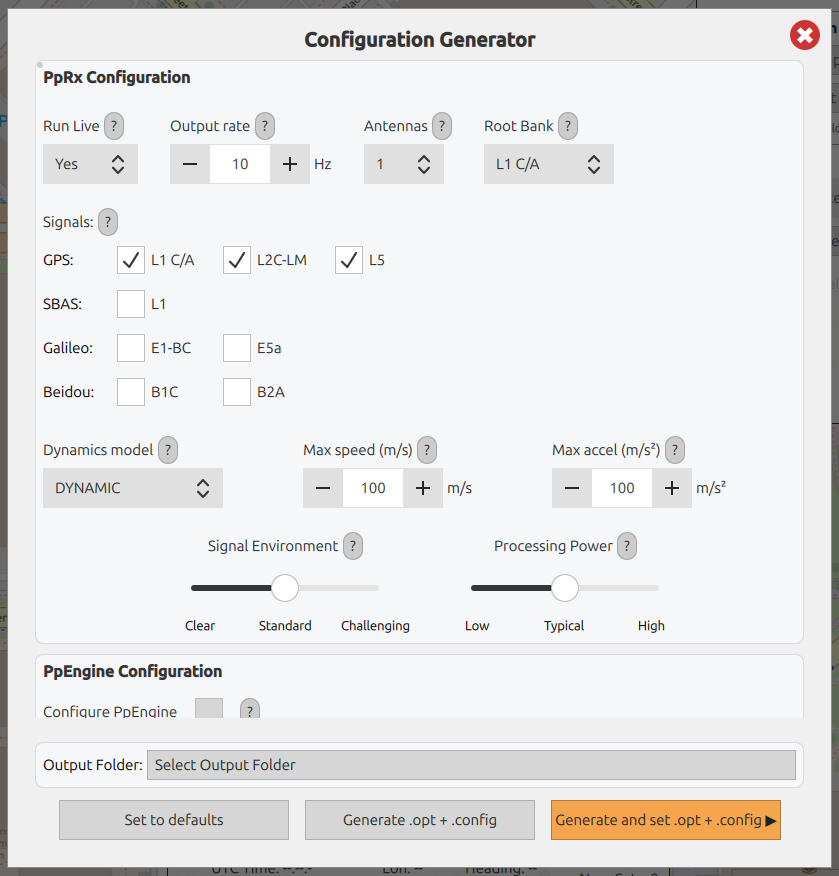Select the Output Folder field
839x876 pixels.
[x=471, y=765]
